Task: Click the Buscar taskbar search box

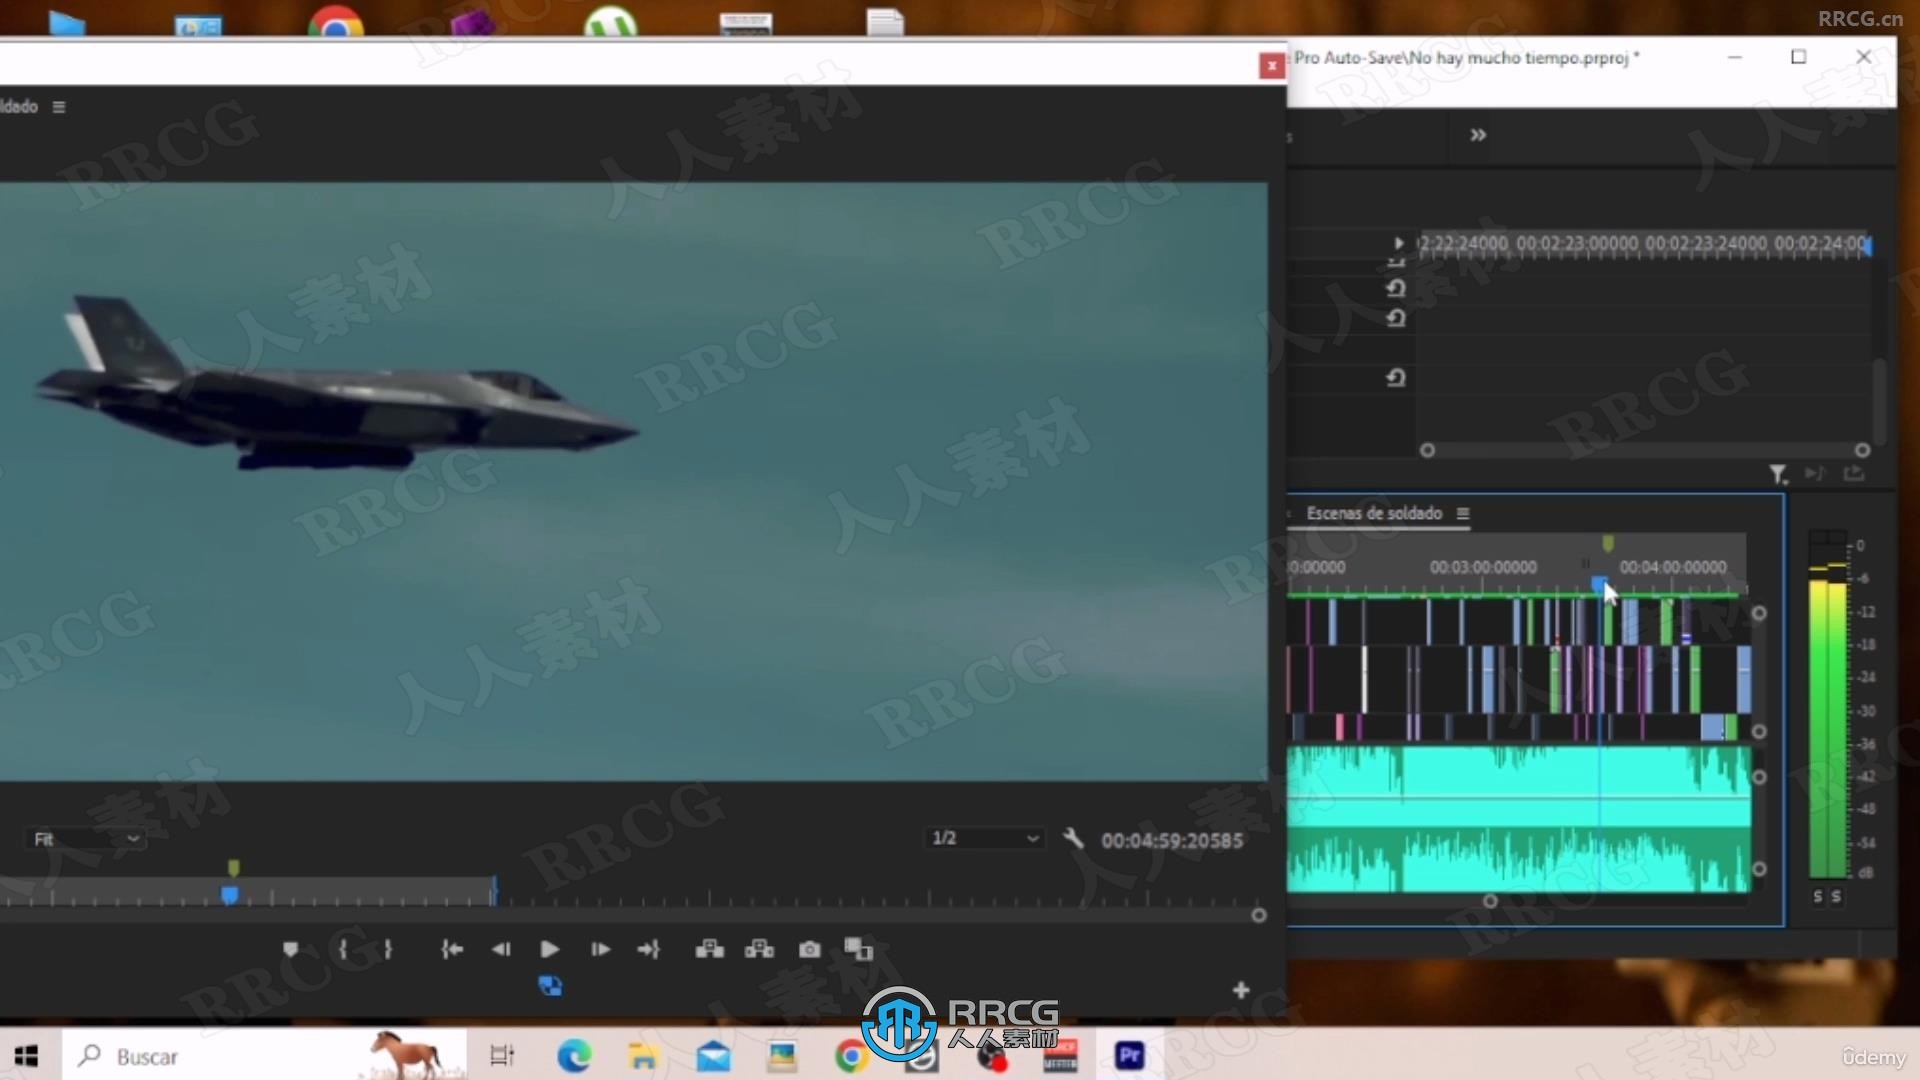Action: coord(264,1056)
